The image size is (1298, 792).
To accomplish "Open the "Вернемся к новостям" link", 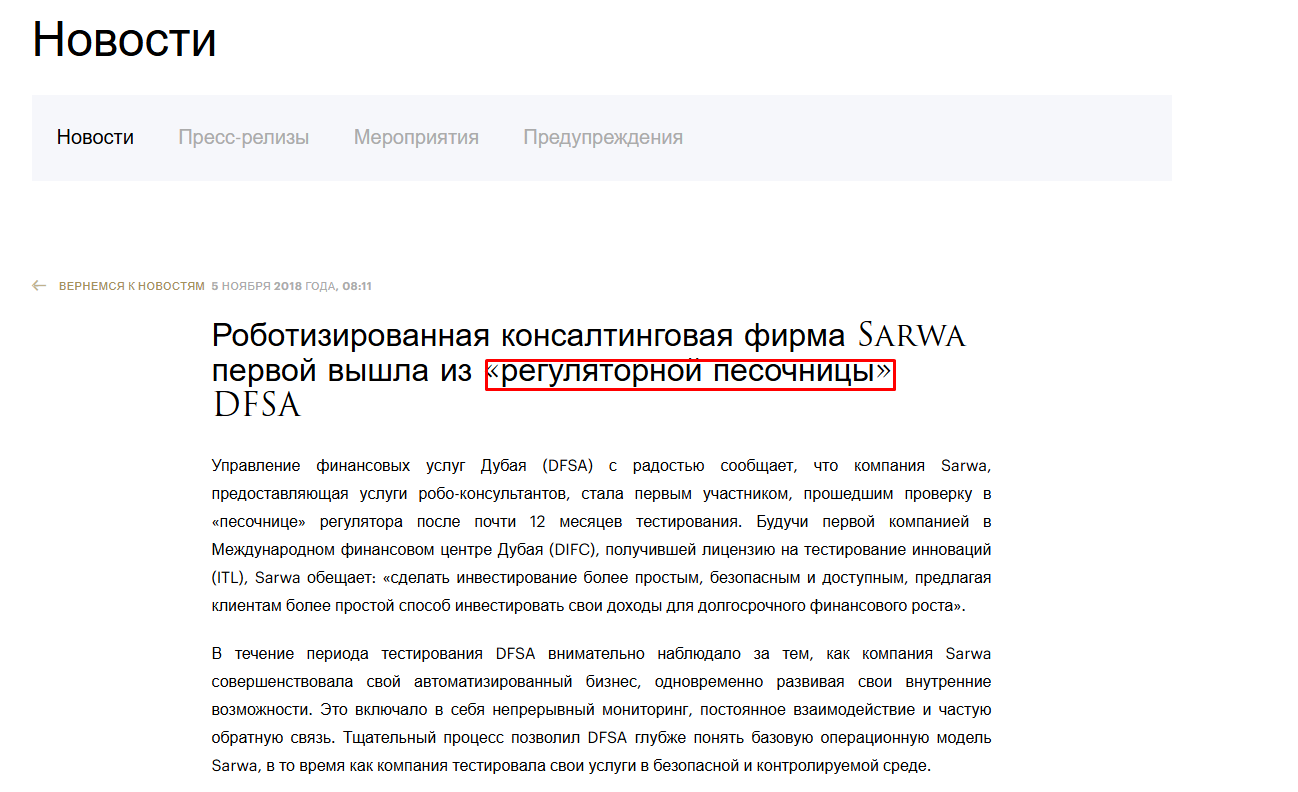I will click(131, 286).
